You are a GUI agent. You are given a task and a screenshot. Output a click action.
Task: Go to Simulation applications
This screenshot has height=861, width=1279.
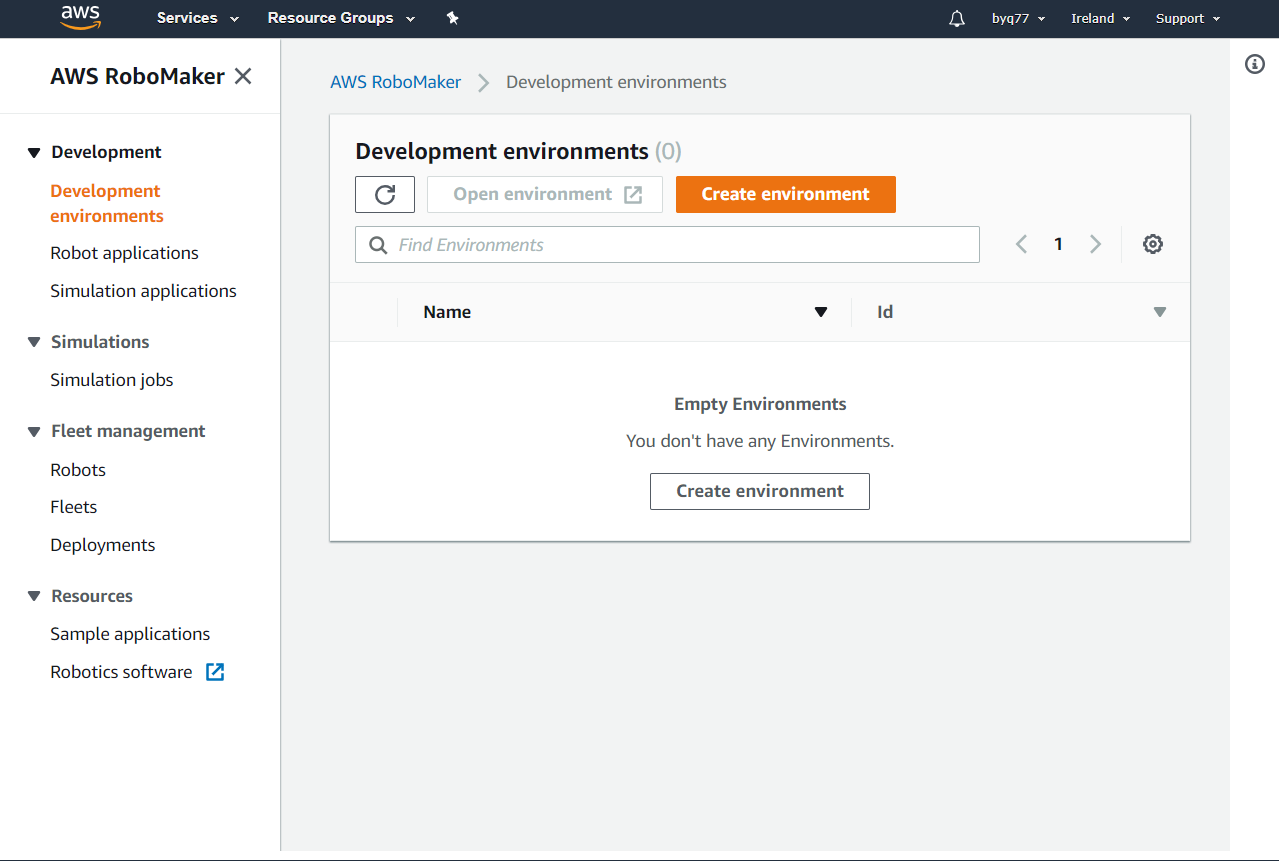pos(143,291)
